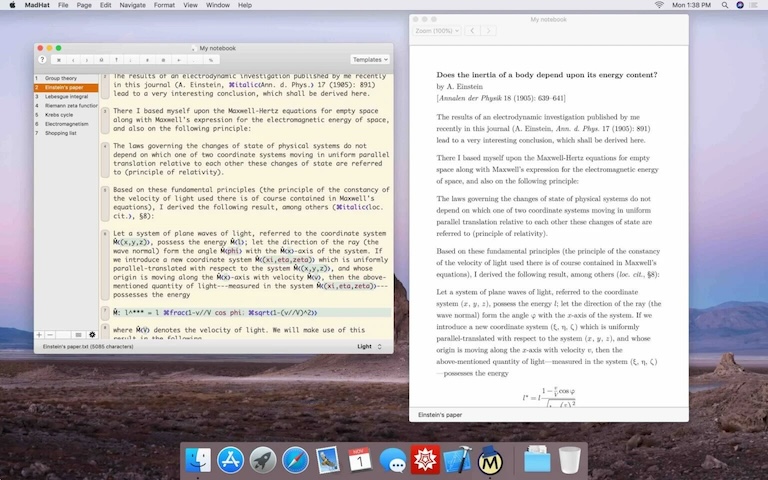The width and height of the screenshot is (768, 480).
Task: Open the Help menu
Action: 244,5
